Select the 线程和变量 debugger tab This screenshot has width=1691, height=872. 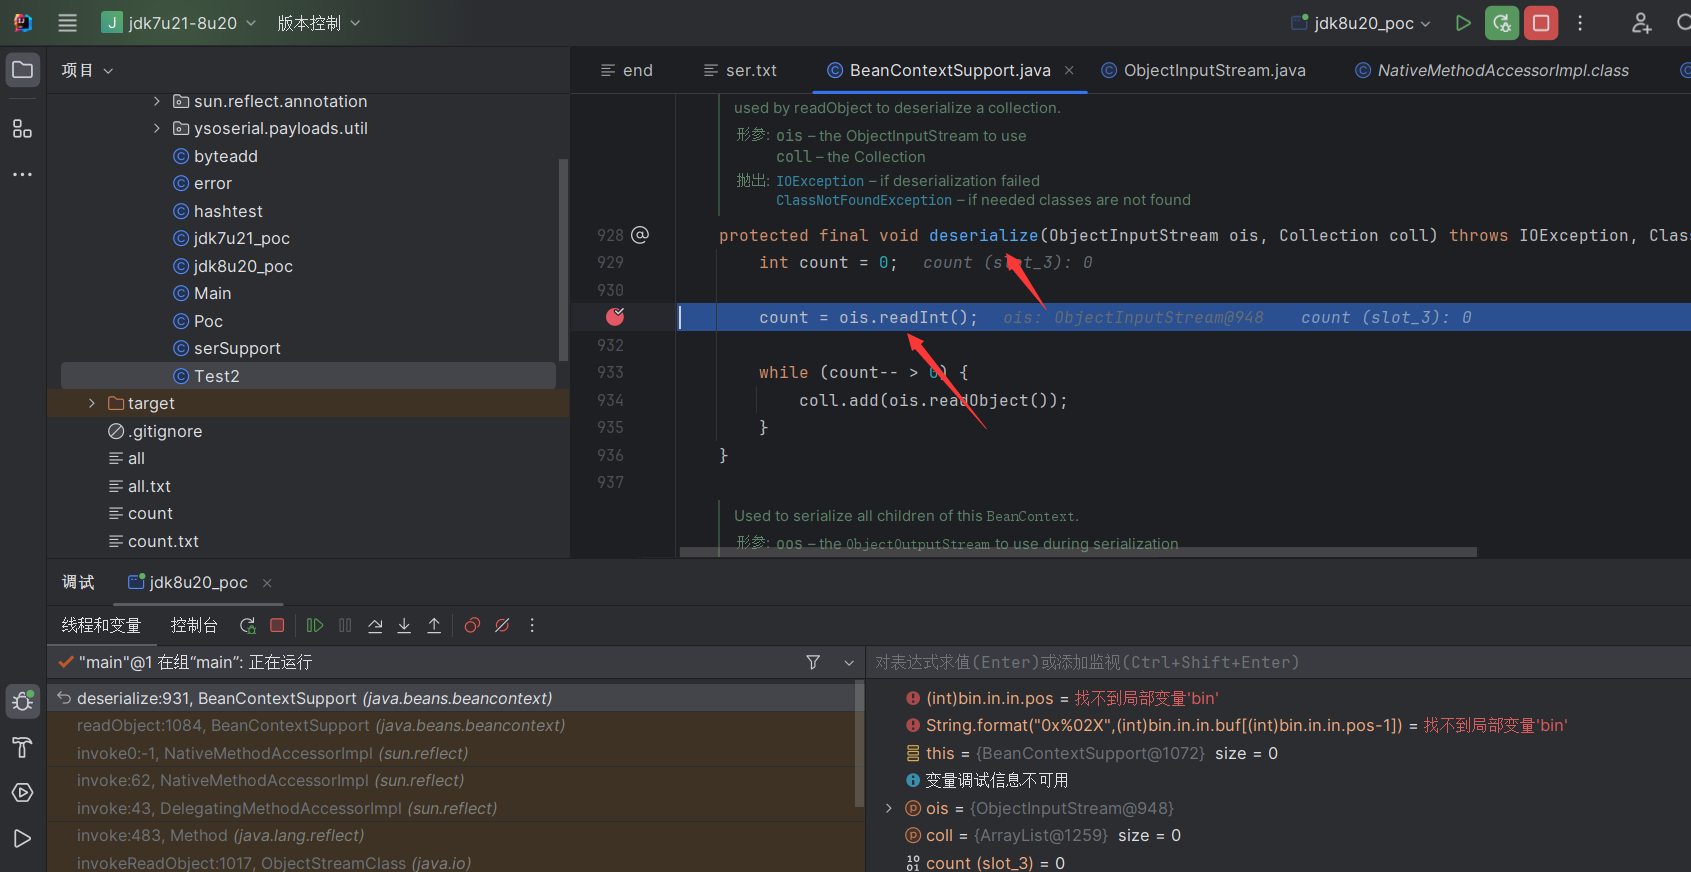pyautogui.click(x=101, y=625)
